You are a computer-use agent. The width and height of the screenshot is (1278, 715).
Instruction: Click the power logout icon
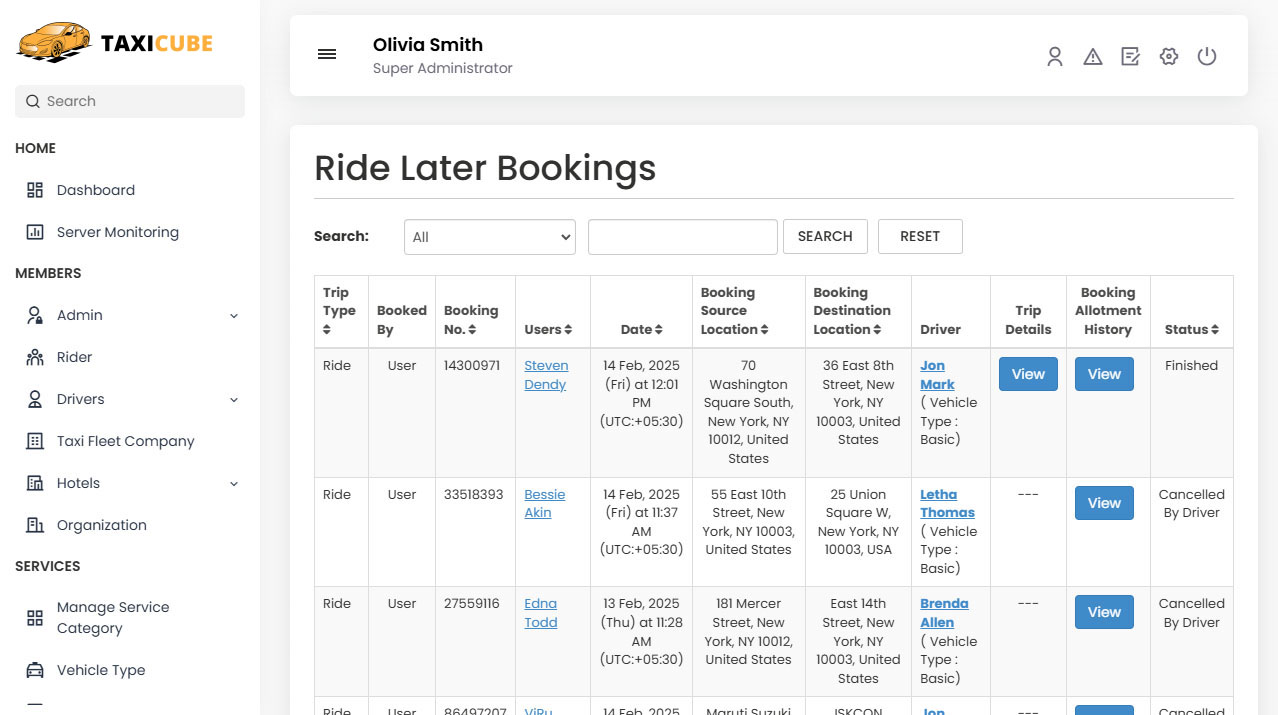click(x=1207, y=56)
